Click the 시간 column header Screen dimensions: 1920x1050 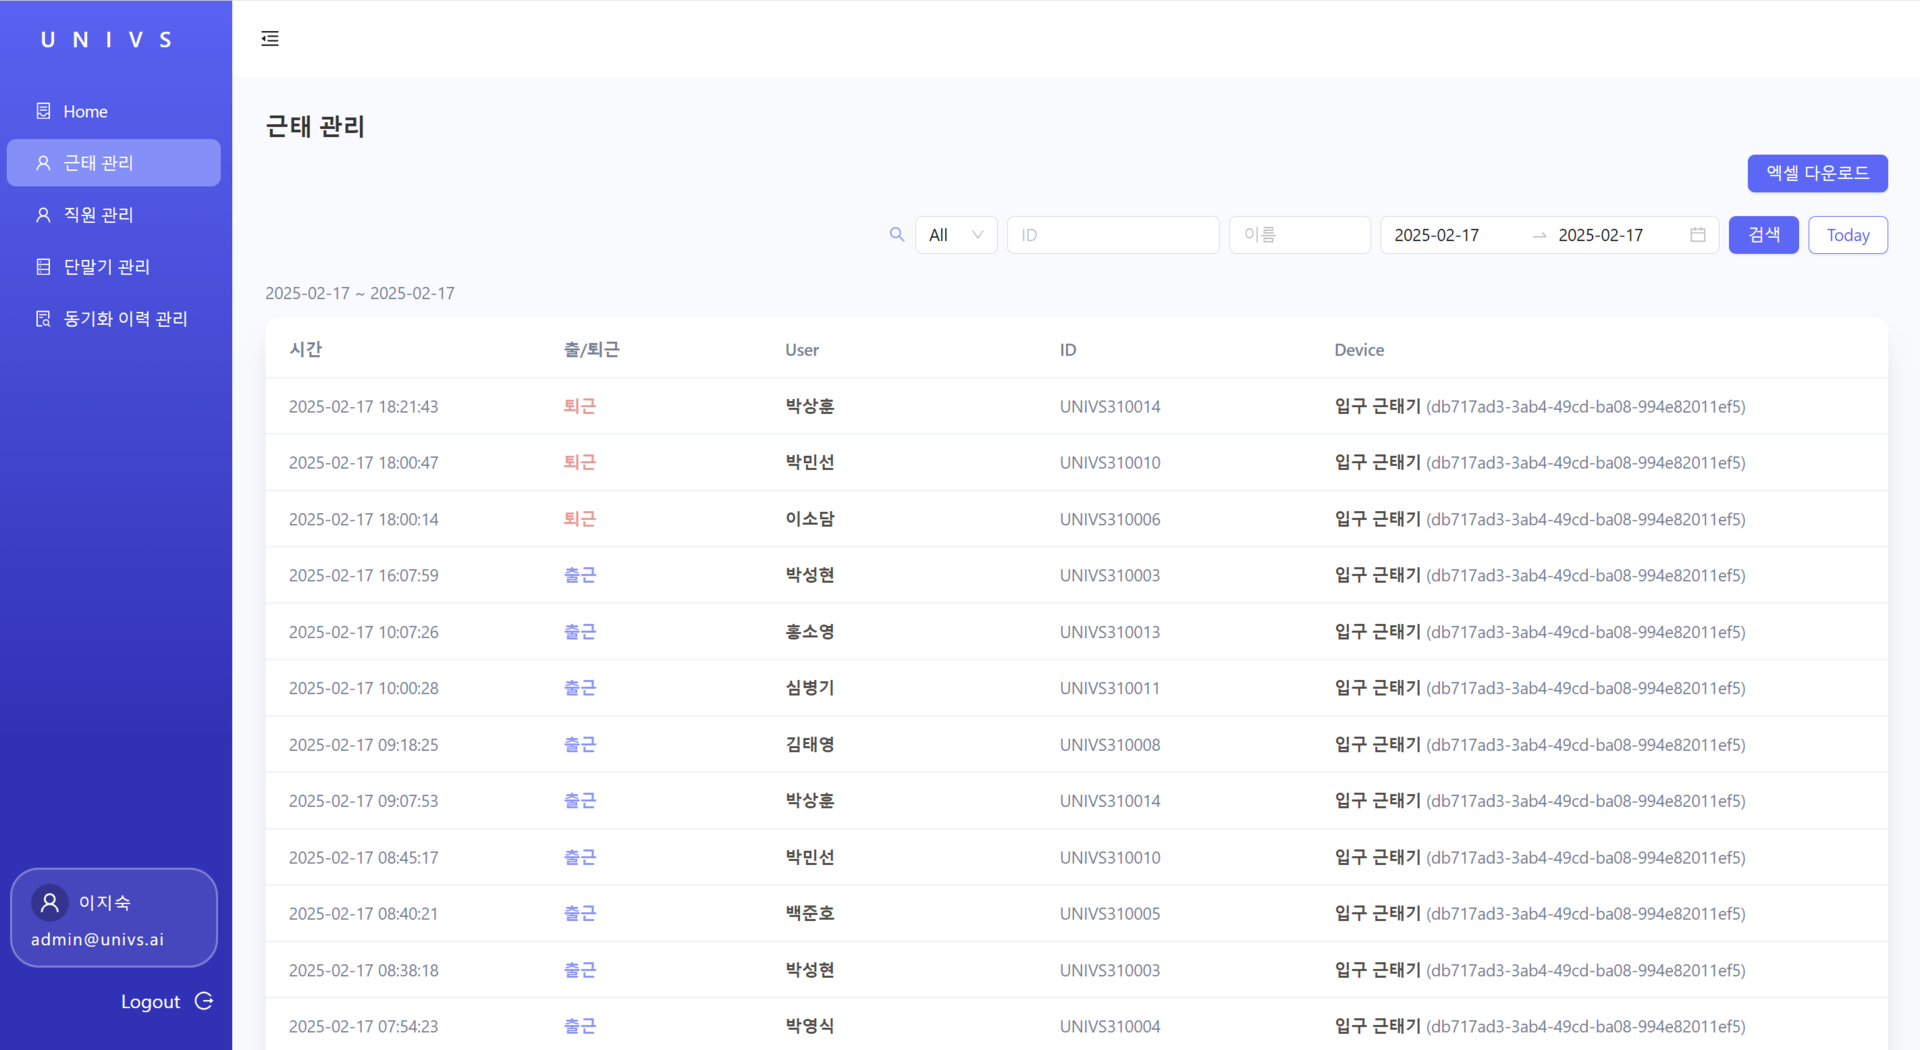coord(305,349)
